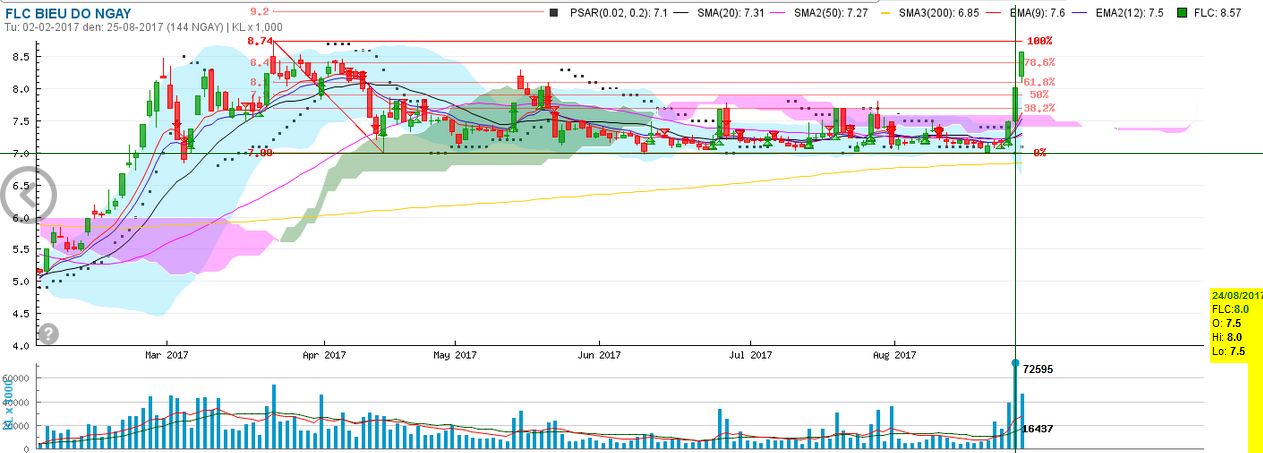
Task: Click the Hi: 8.0 value in tooltip
Action: coord(1226,338)
